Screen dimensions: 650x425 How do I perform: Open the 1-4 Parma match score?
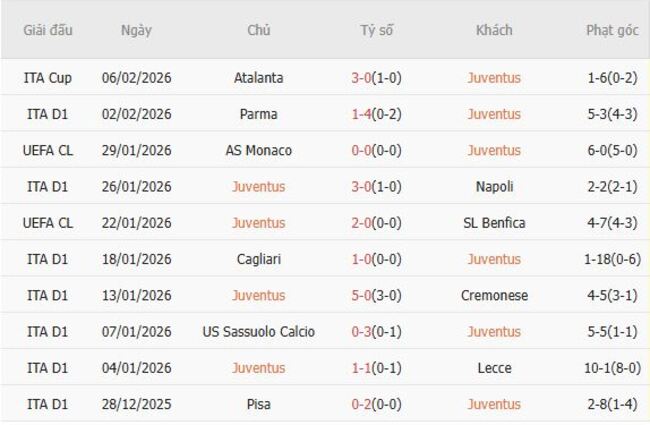362,114
